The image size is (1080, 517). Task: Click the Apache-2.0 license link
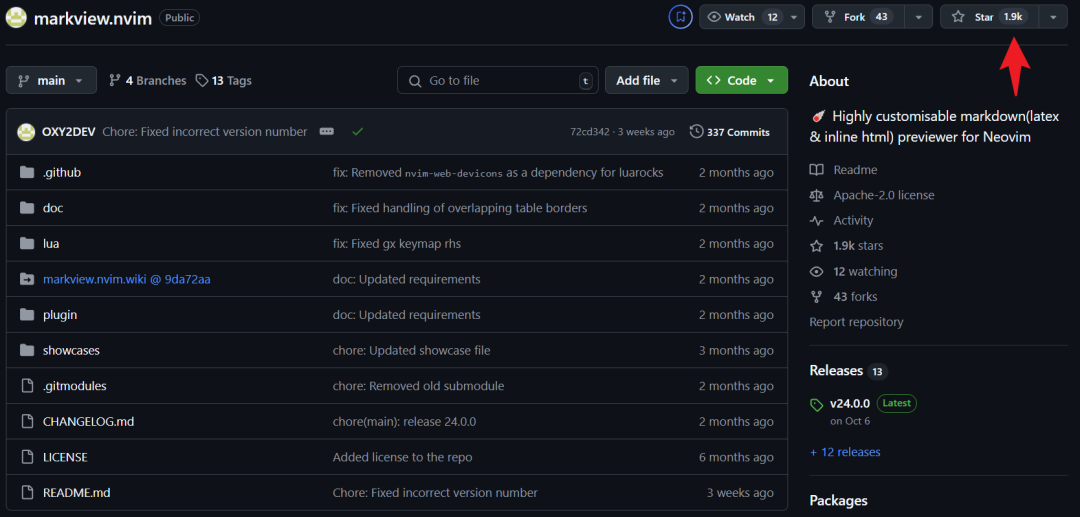884,196
